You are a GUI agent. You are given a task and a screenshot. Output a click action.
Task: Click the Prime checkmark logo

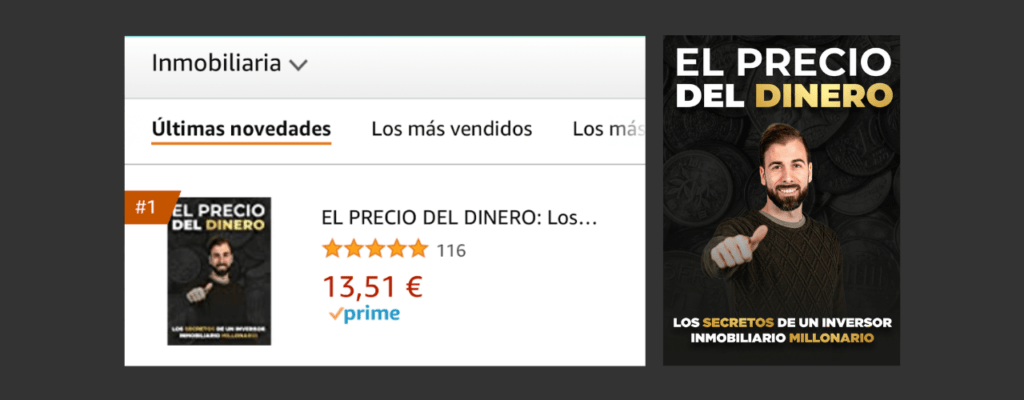(364, 314)
